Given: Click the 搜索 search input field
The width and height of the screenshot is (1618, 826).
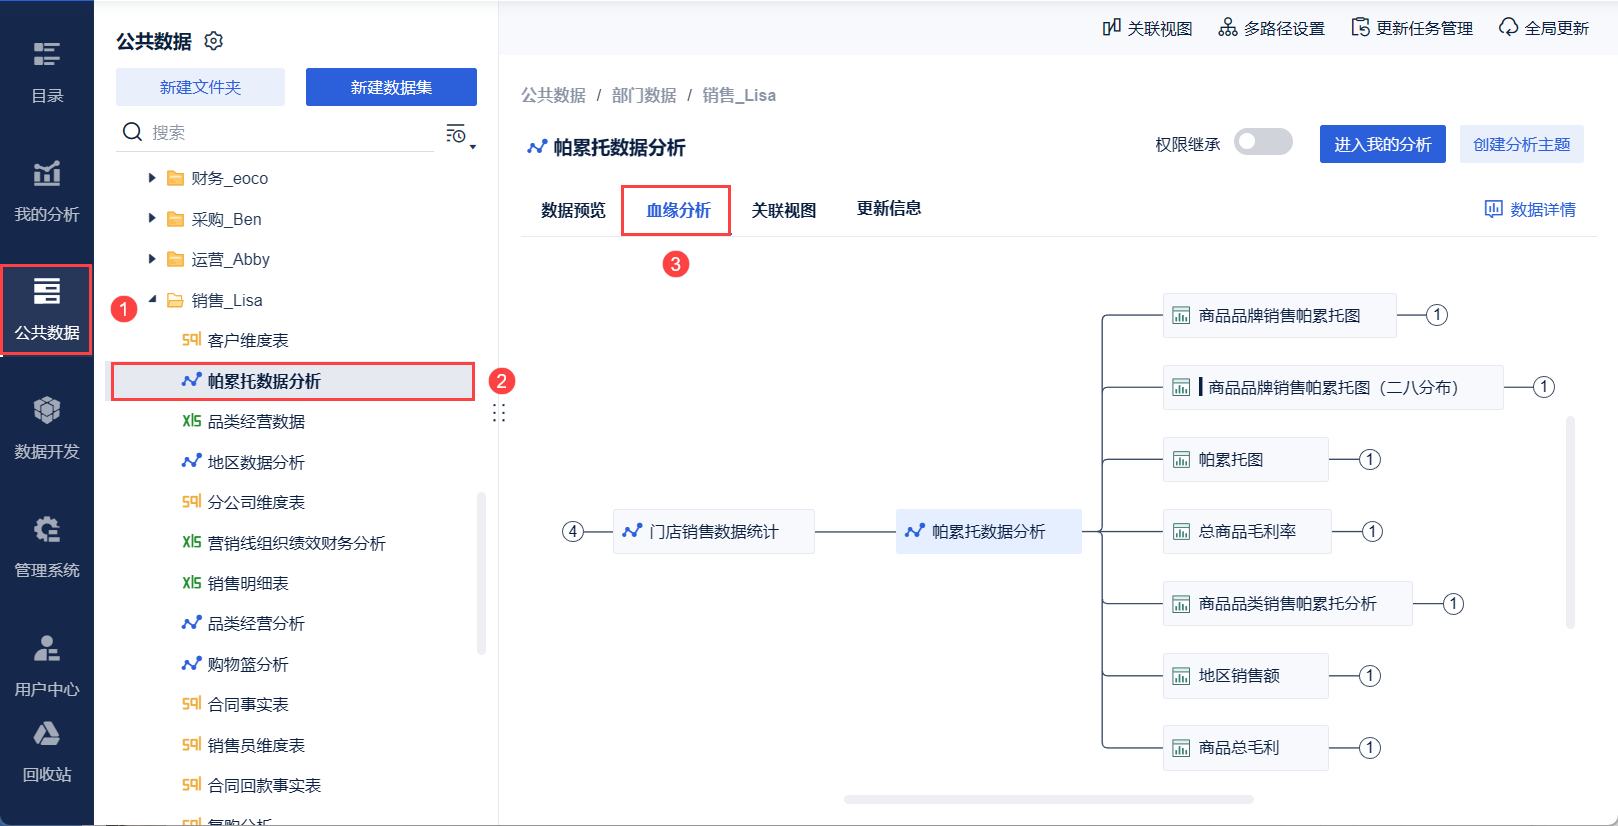Looking at the screenshot, I should point(290,132).
